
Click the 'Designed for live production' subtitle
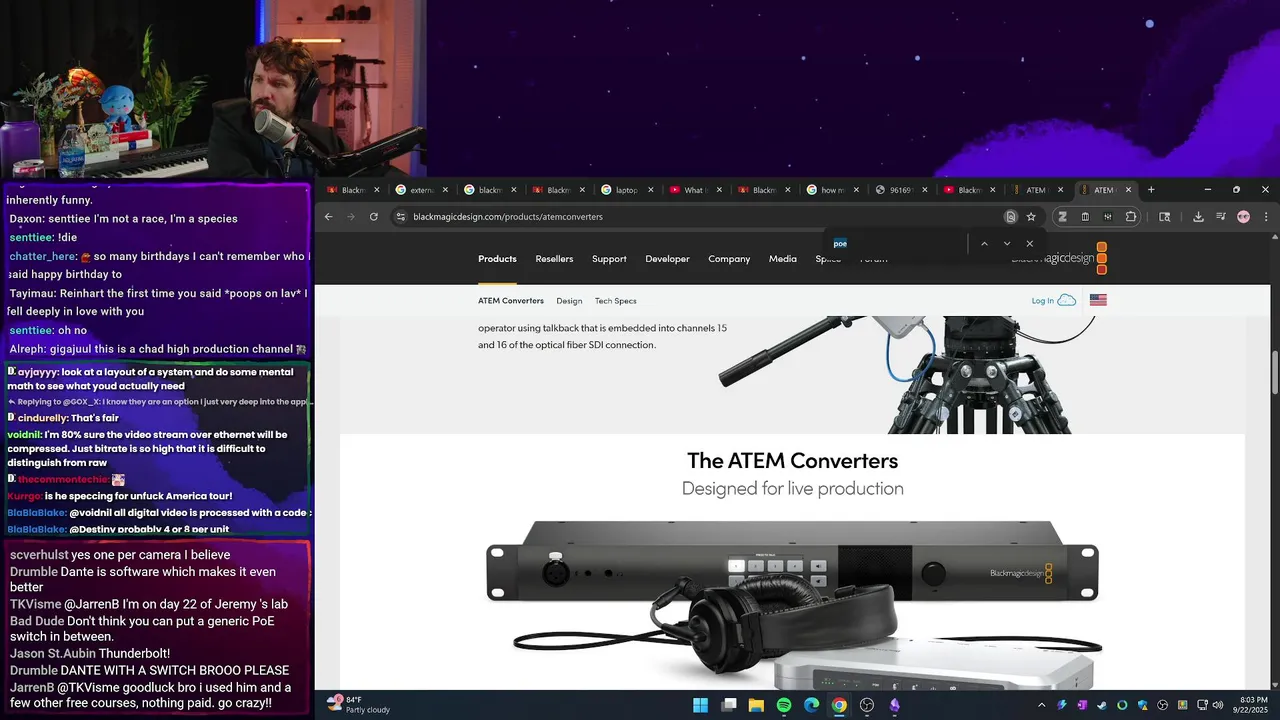click(x=792, y=489)
